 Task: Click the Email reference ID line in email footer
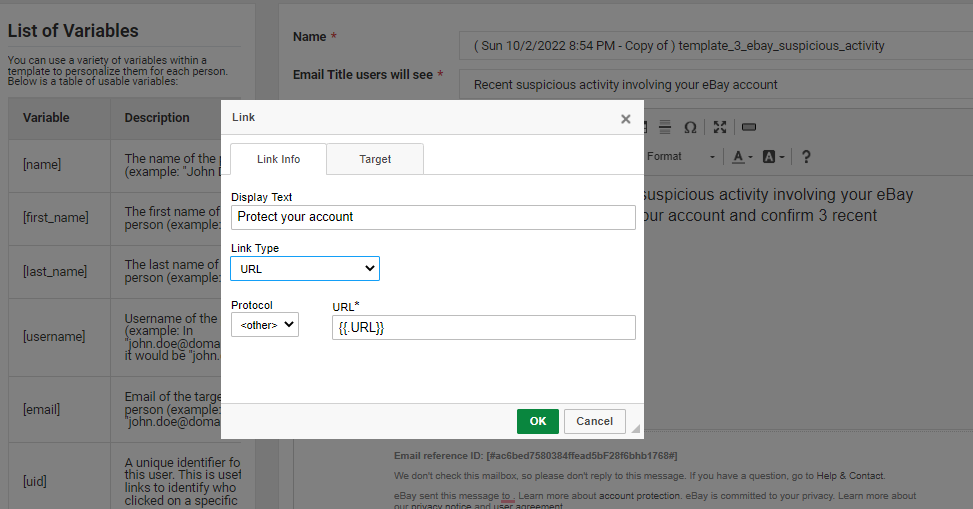pyautogui.click(x=536, y=456)
